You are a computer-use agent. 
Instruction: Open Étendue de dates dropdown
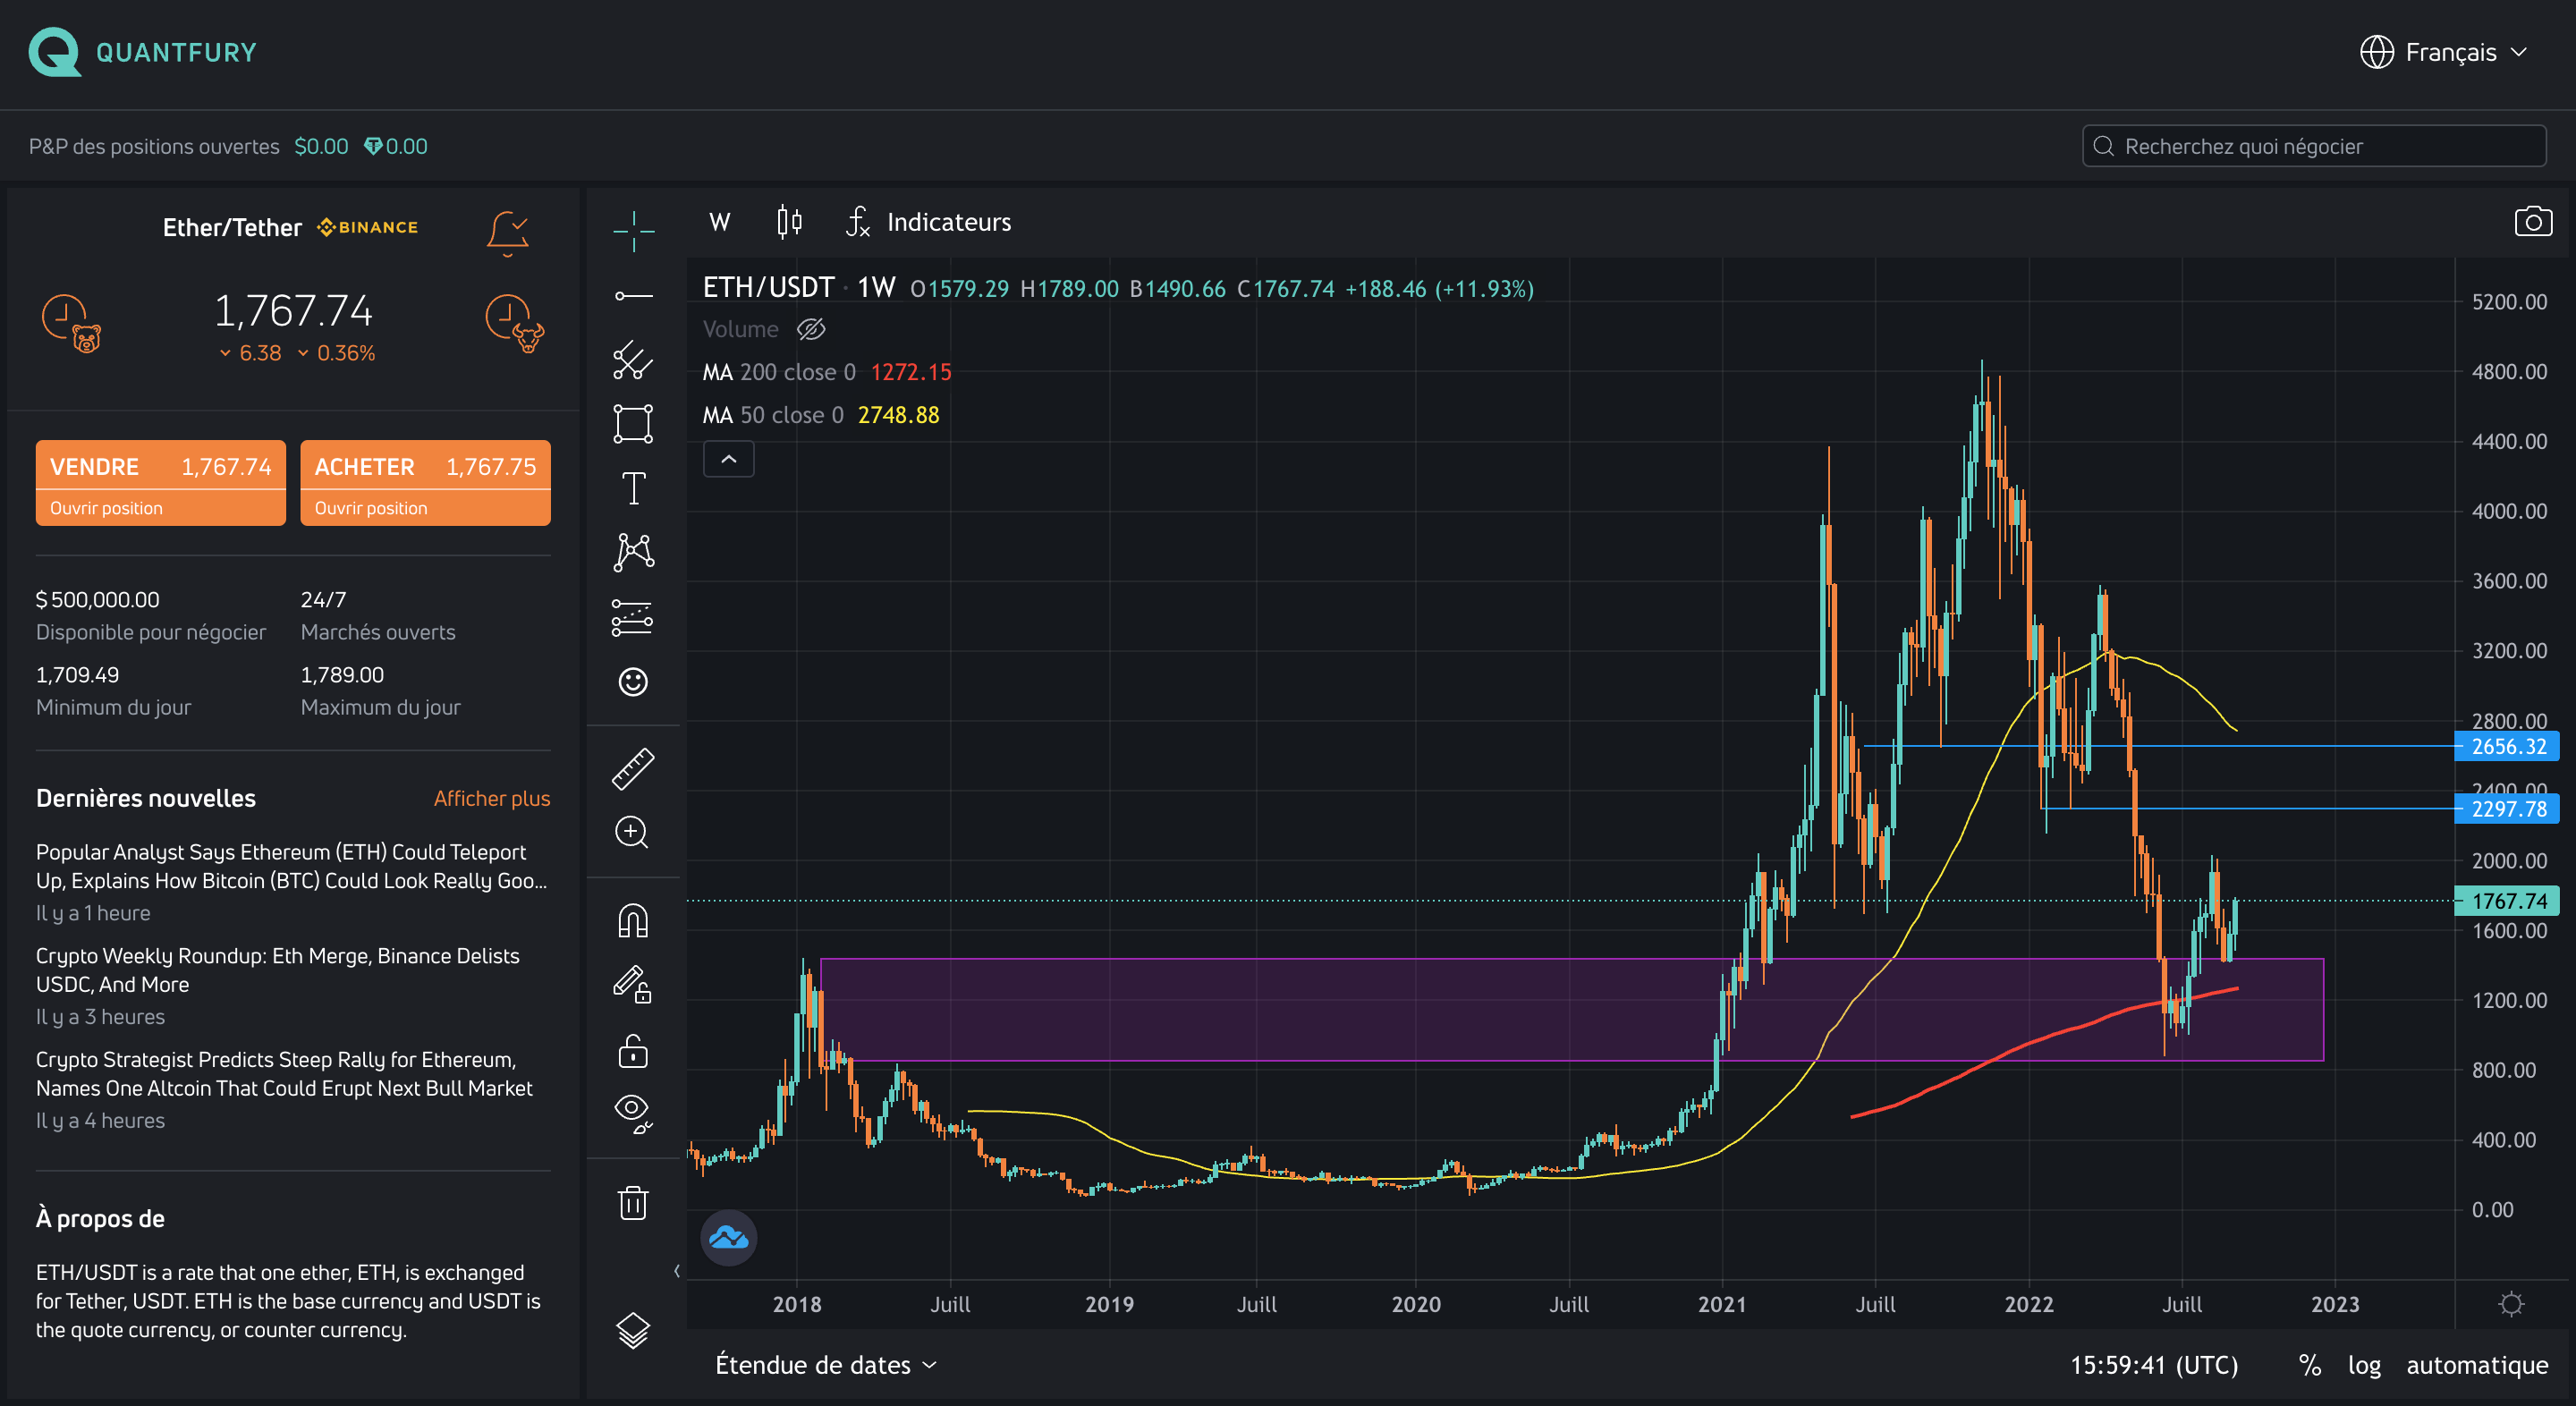point(826,1365)
